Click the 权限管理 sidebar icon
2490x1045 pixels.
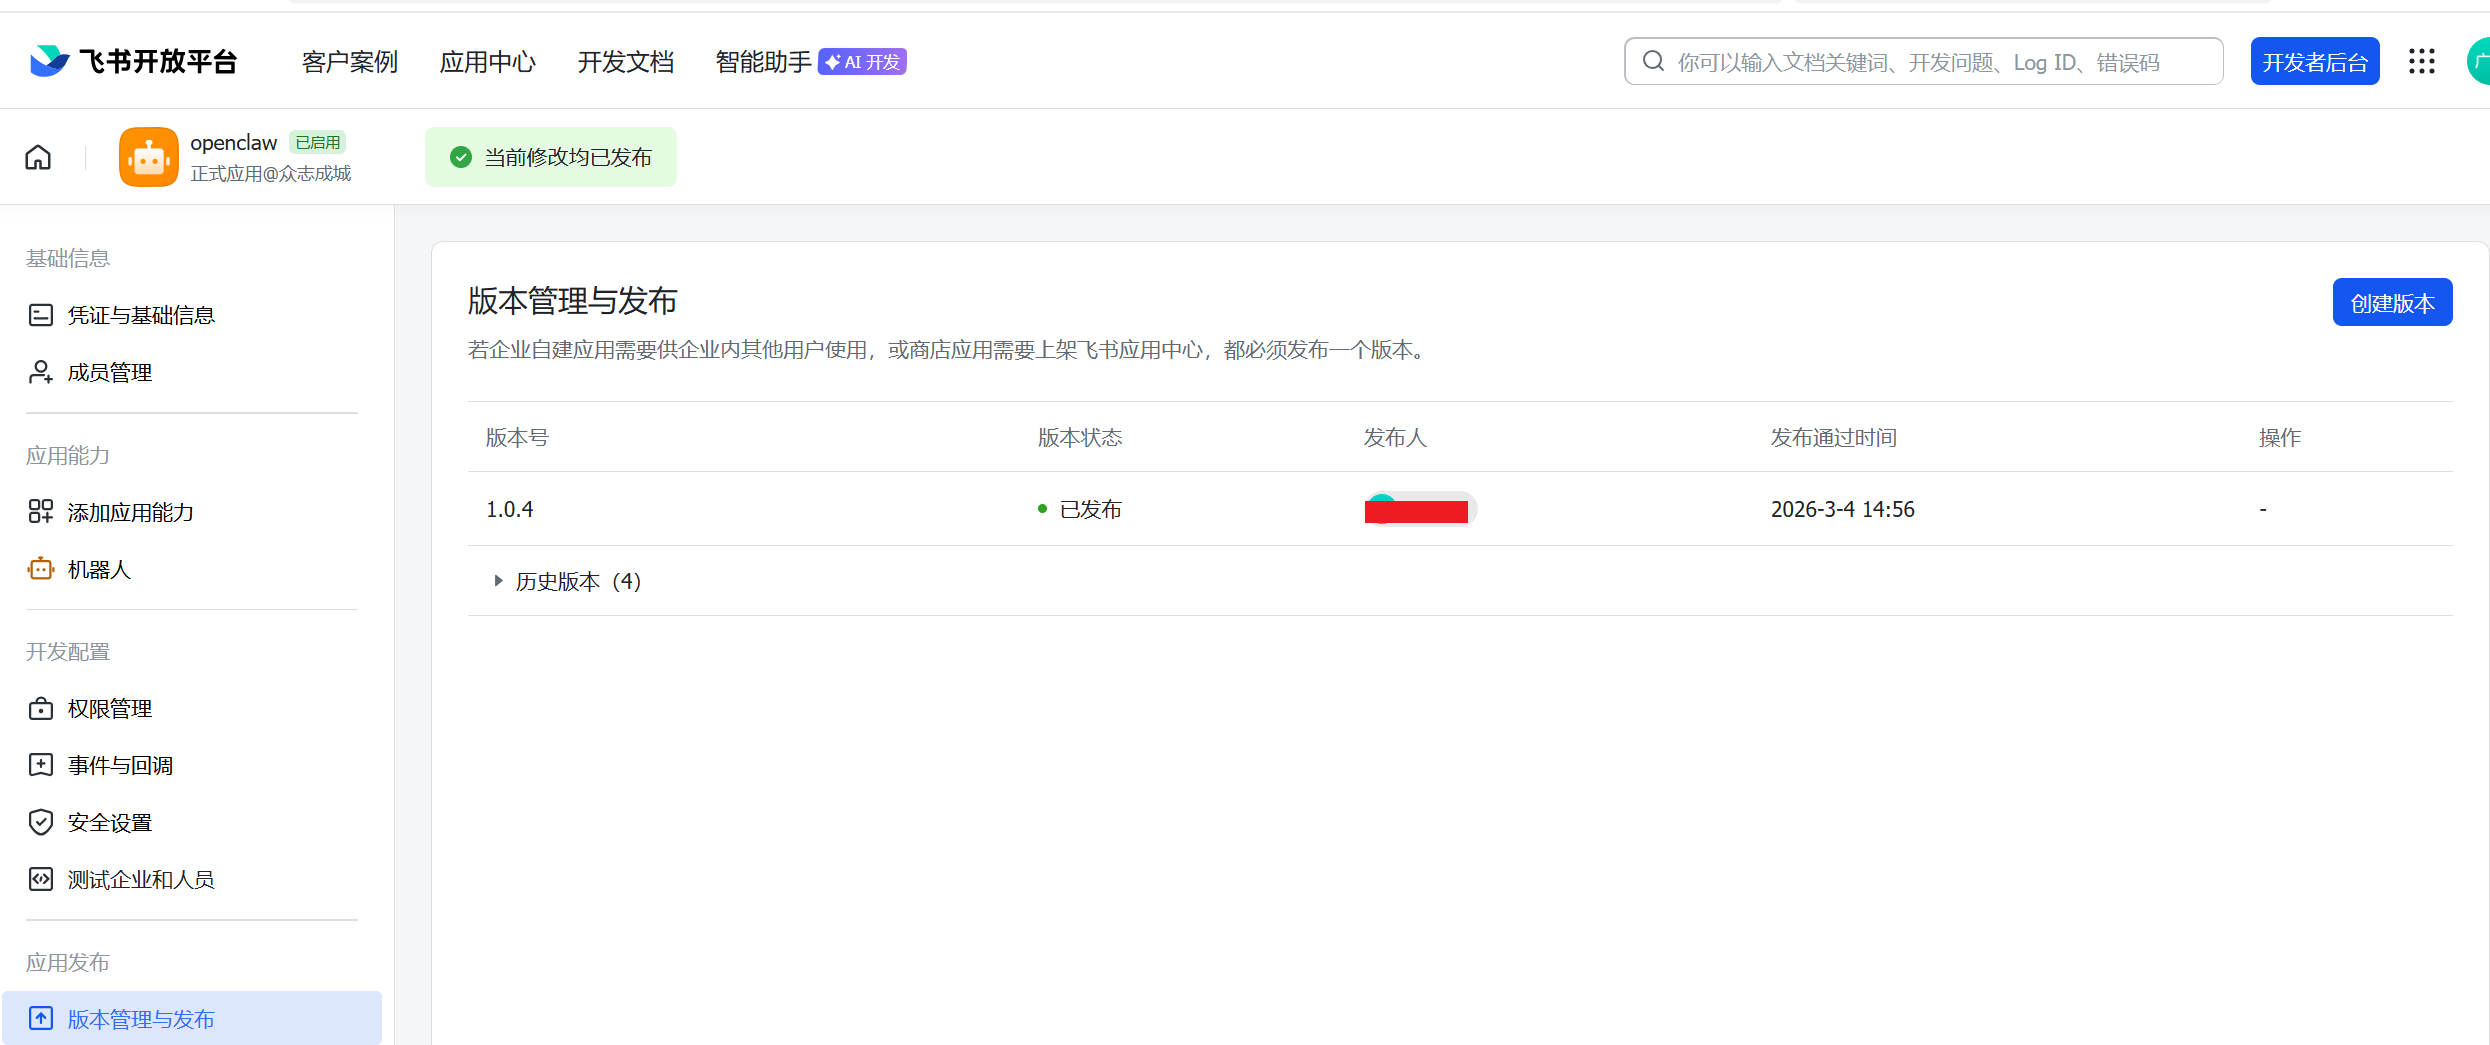[x=41, y=709]
